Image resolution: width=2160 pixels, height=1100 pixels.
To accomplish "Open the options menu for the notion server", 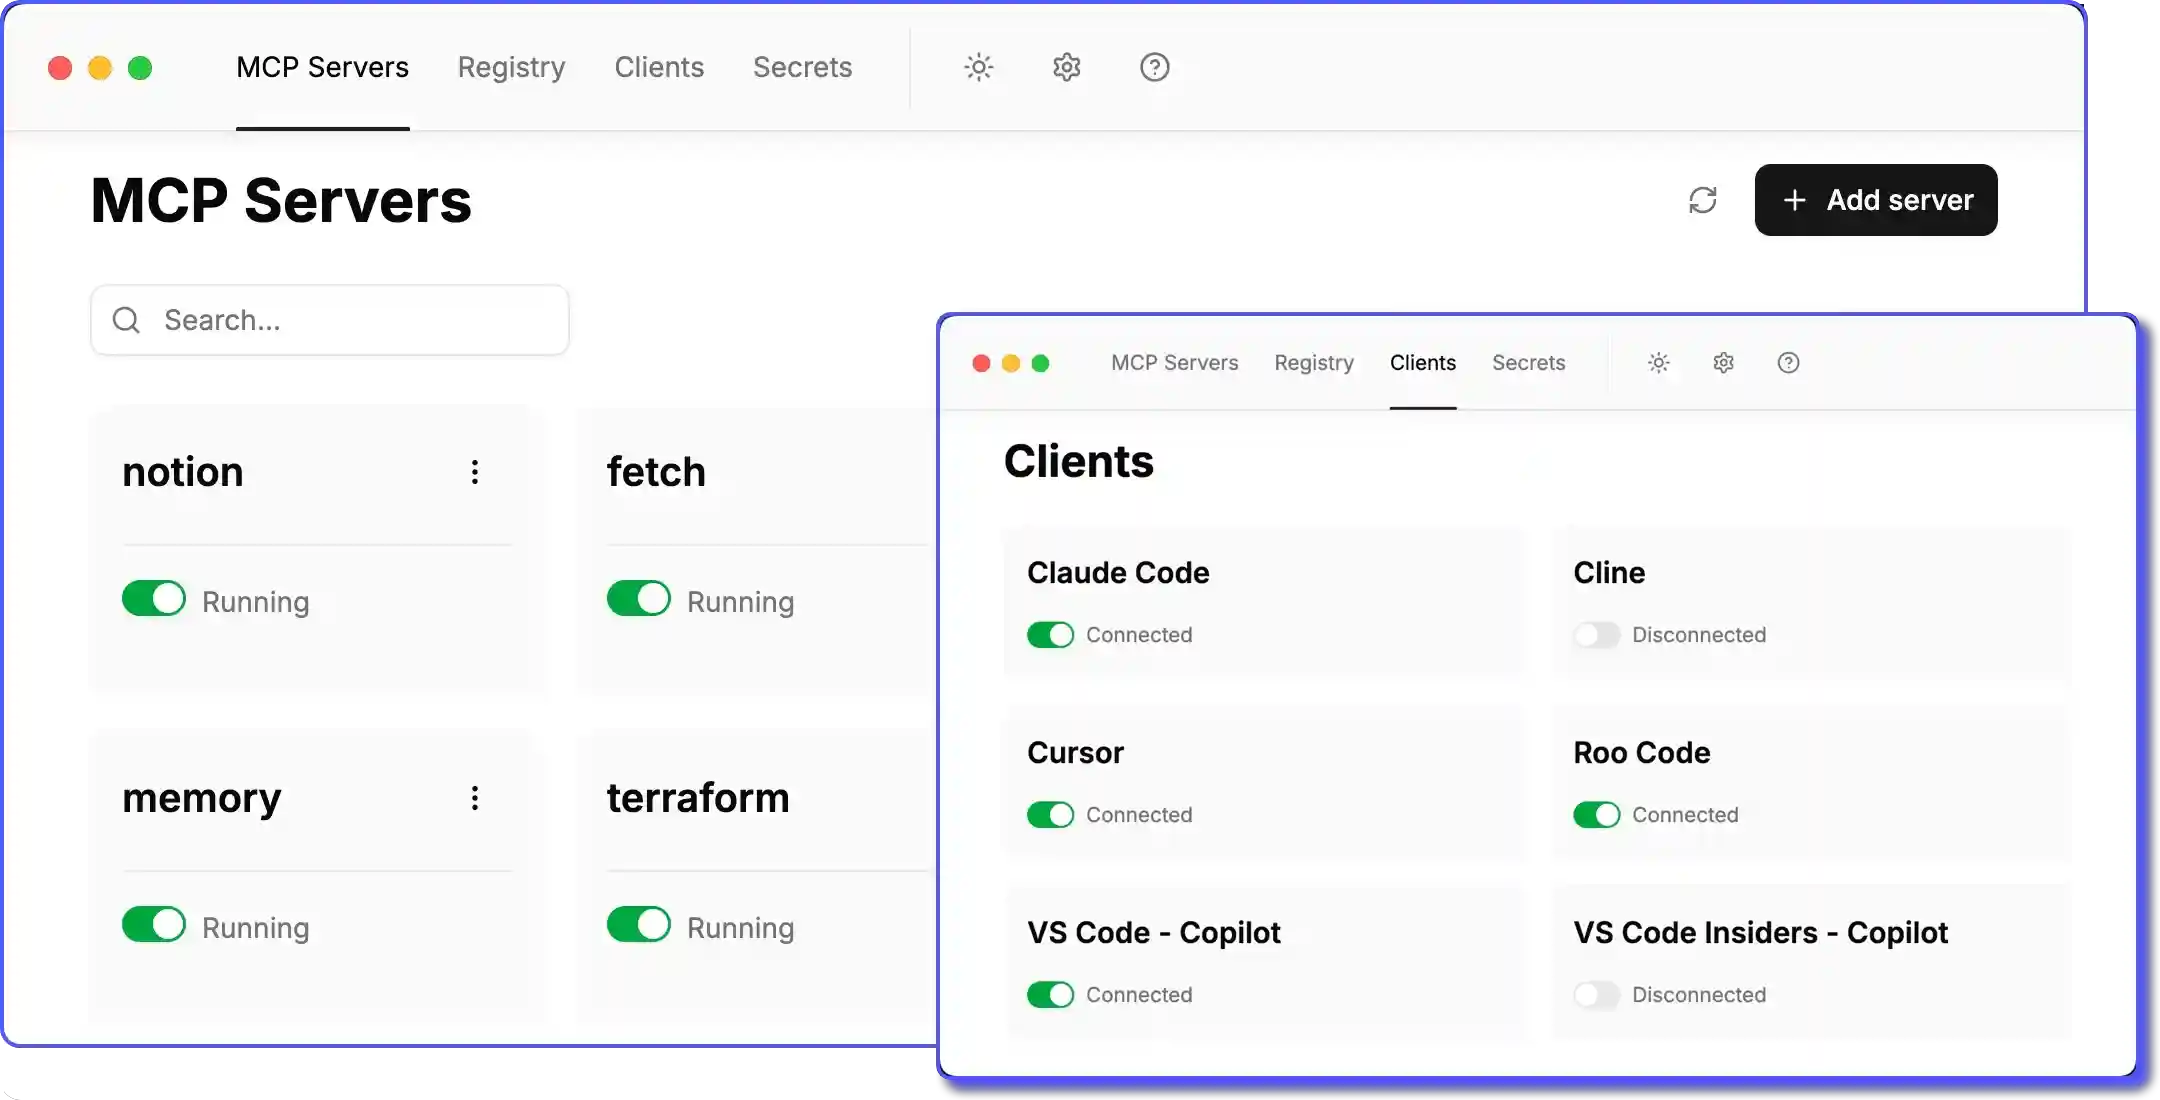I will tap(475, 472).
